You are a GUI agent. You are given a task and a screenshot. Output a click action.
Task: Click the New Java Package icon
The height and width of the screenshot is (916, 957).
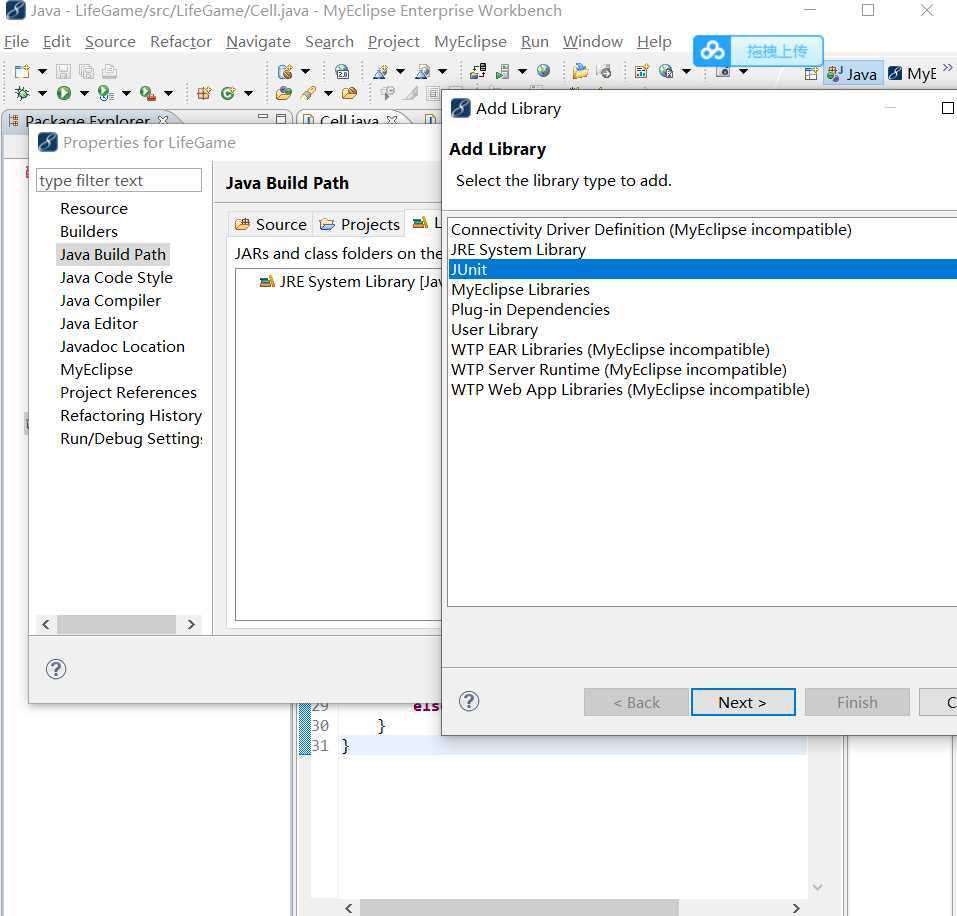click(204, 93)
